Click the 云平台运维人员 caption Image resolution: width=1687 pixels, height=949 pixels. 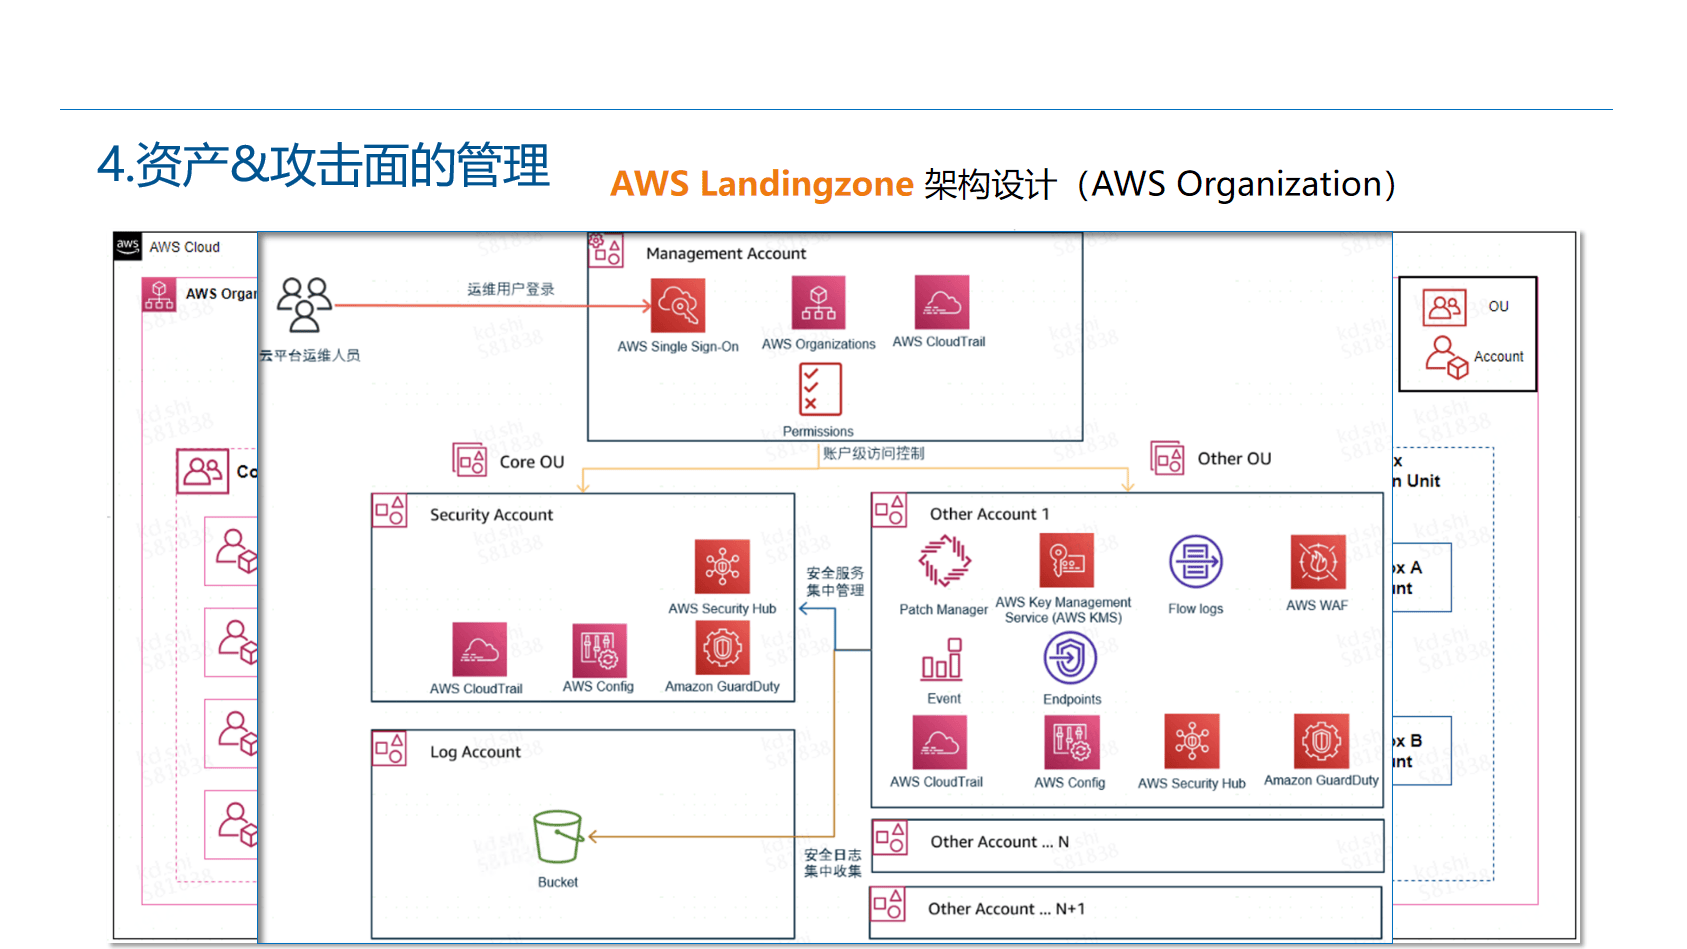310,355
